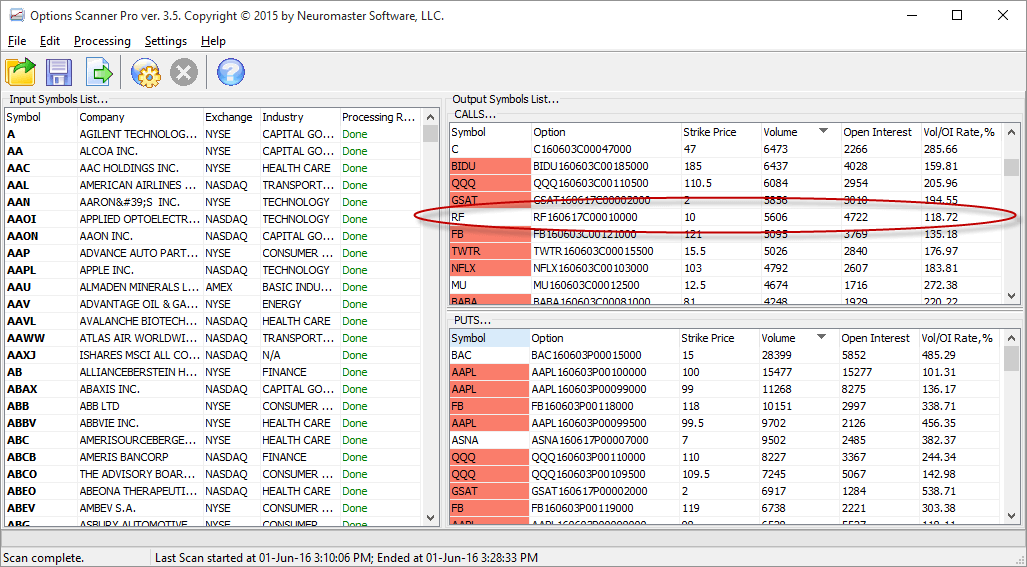Image resolution: width=1027 pixels, height=567 pixels.
Task: Click the PUTS Symbol column header
Action: [489, 338]
